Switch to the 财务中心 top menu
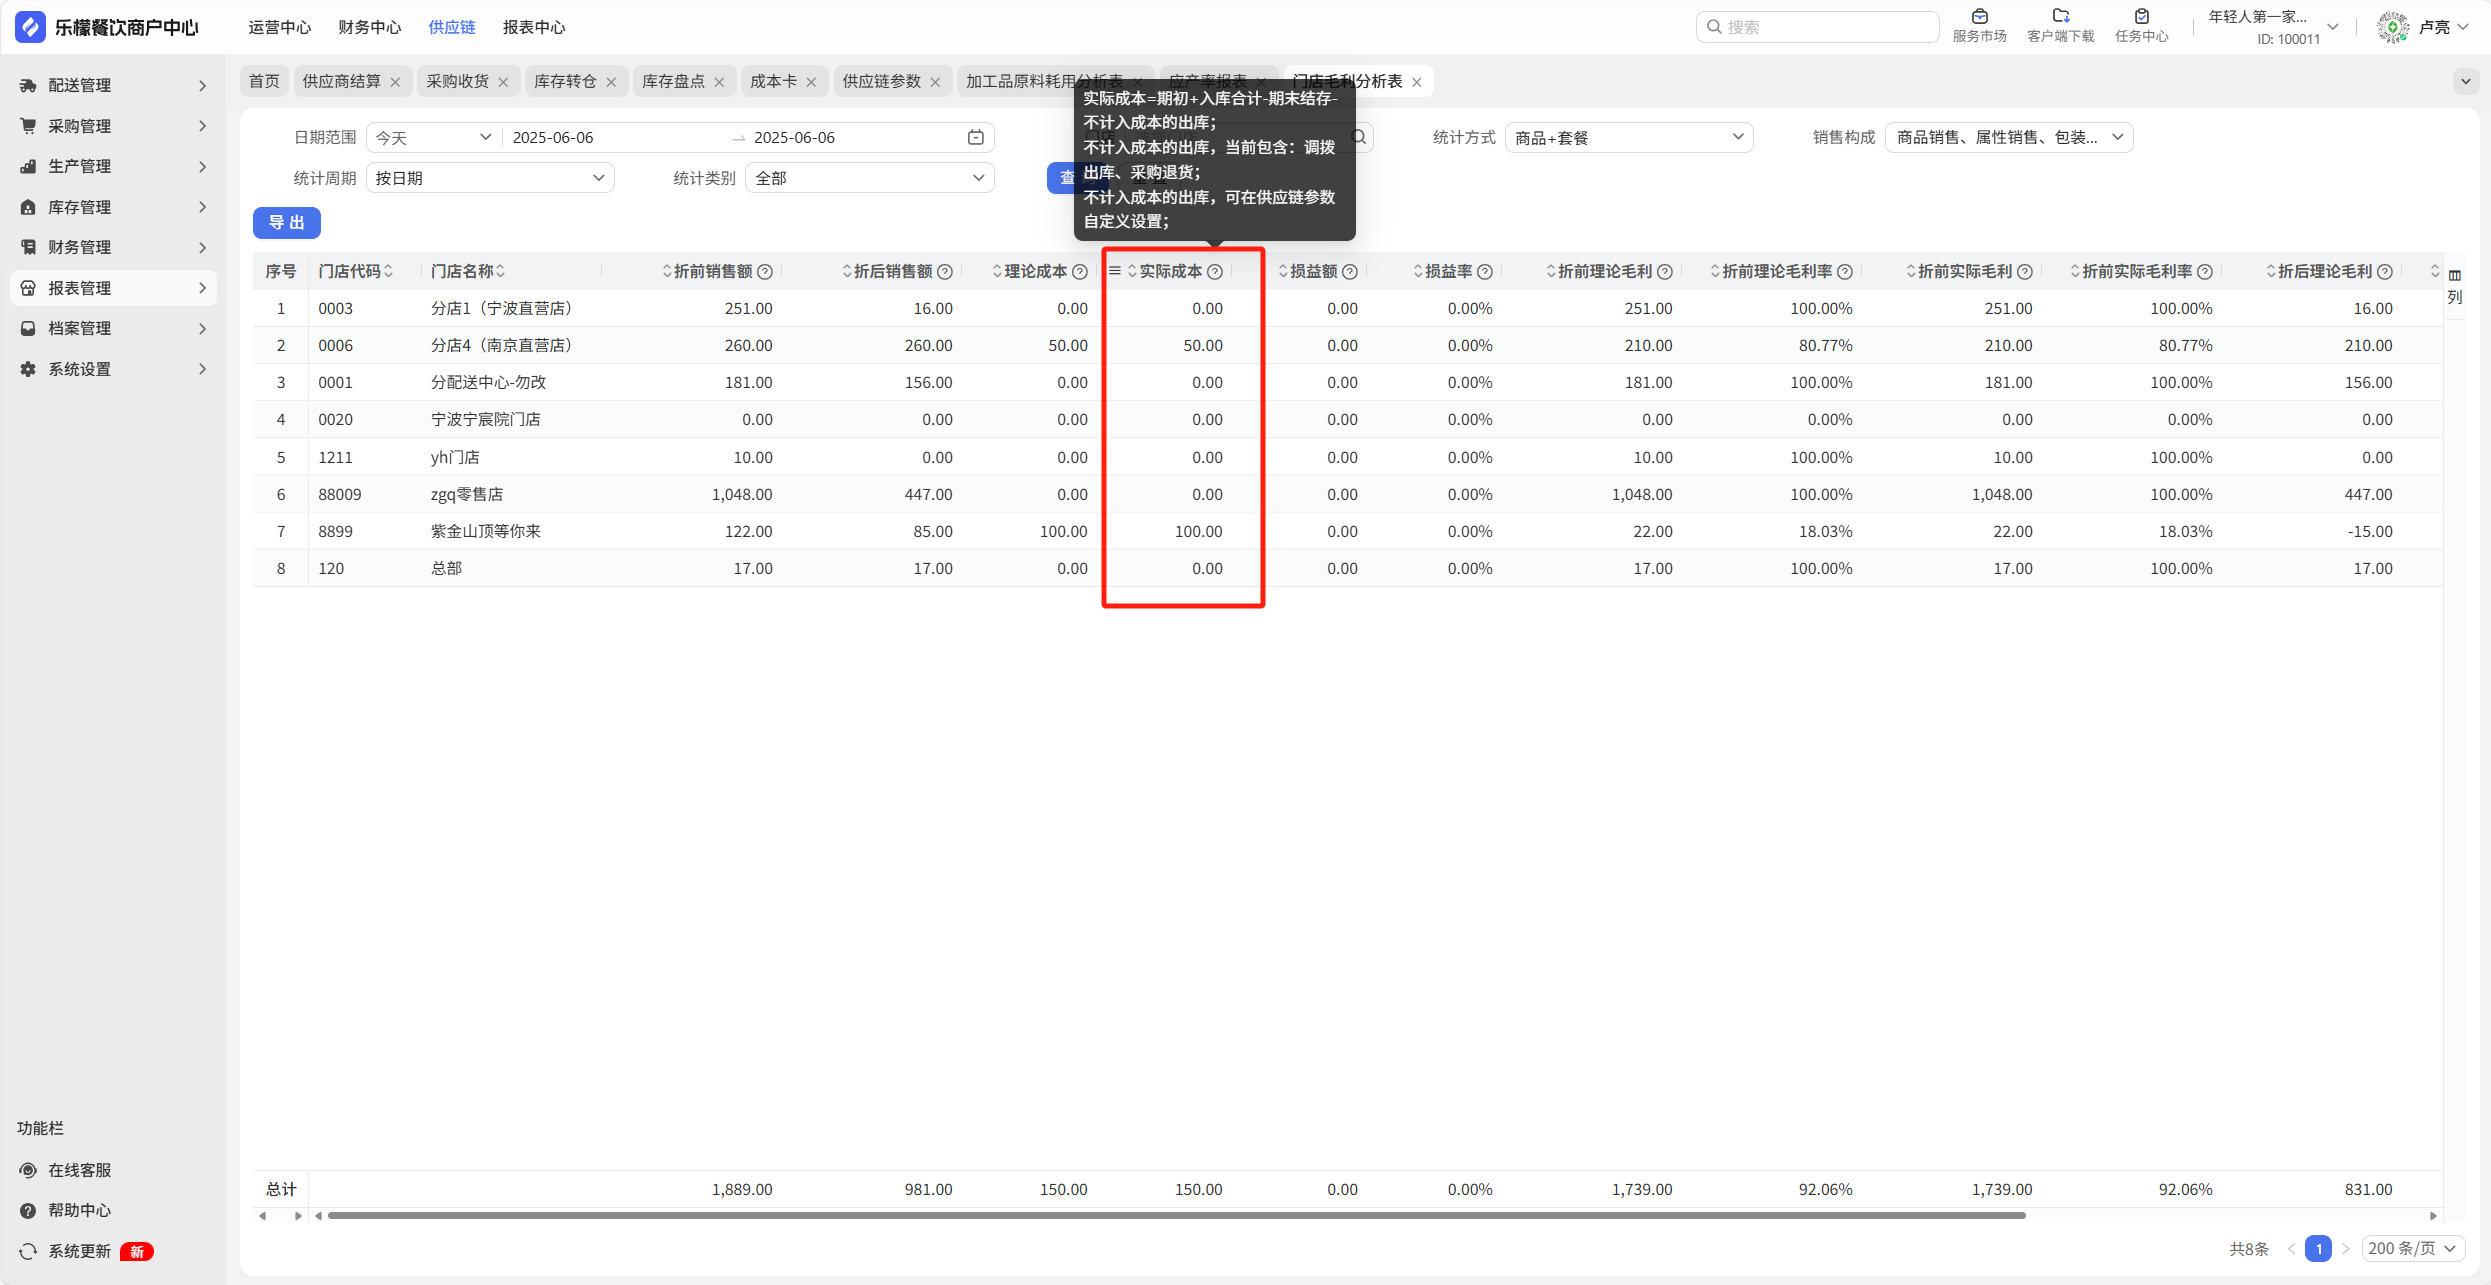Image resolution: width=2491 pixels, height=1285 pixels. 369,27
